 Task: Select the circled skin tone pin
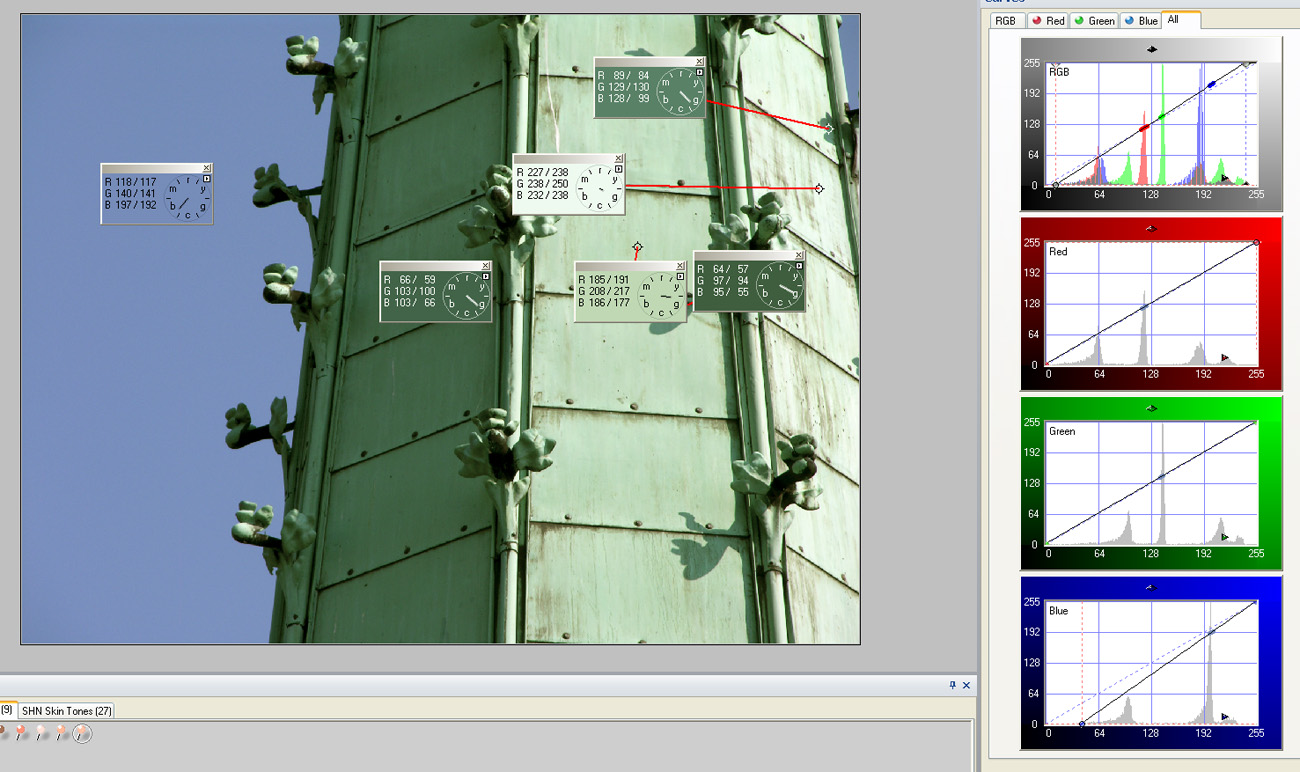pyautogui.click(x=82, y=734)
